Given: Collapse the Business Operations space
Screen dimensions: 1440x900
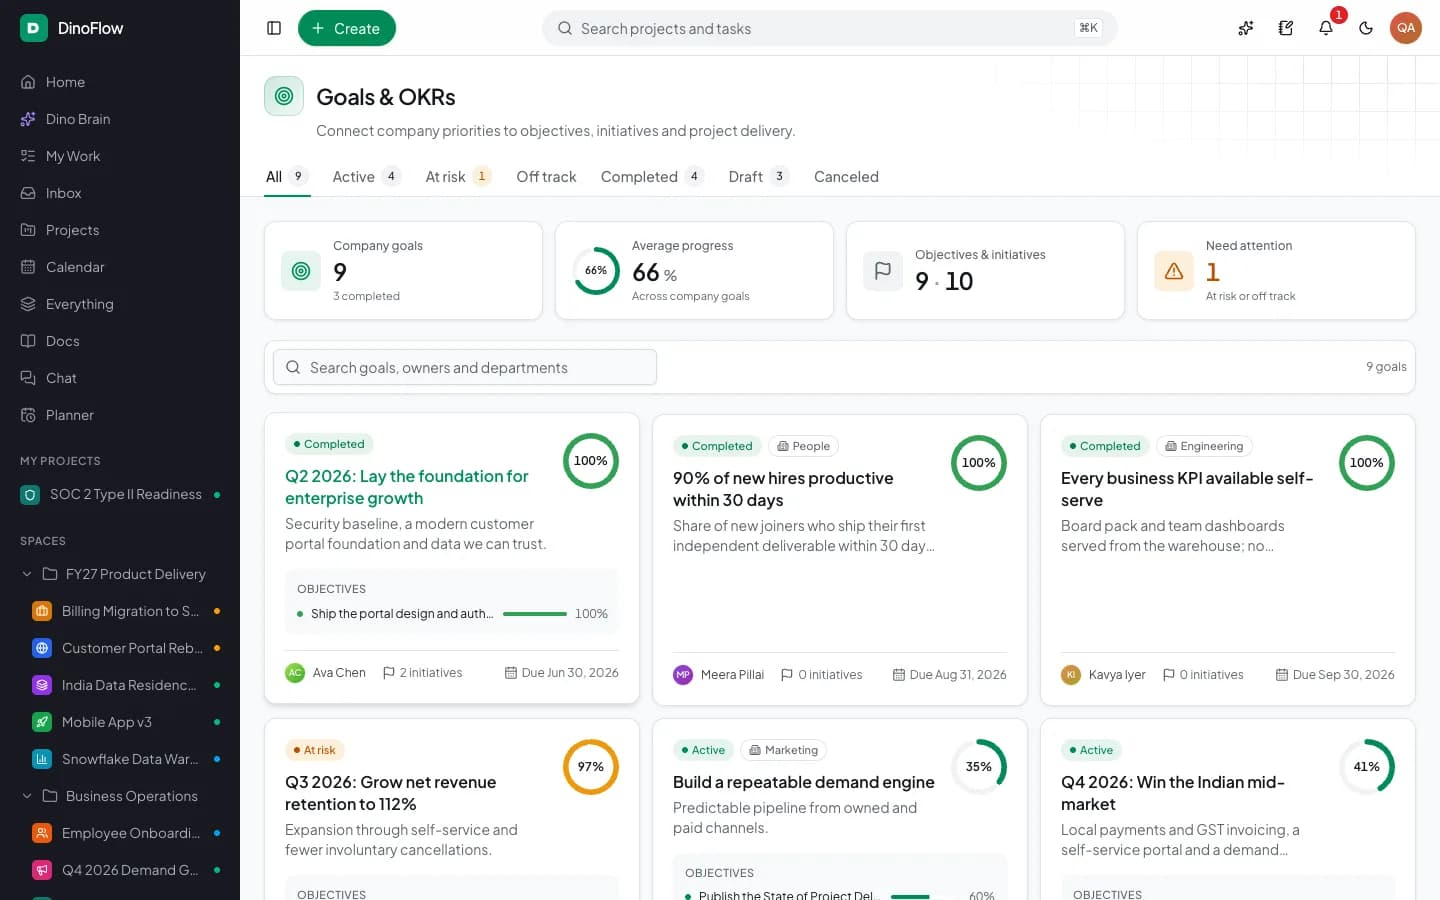Looking at the screenshot, I should pyautogui.click(x=27, y=796).
